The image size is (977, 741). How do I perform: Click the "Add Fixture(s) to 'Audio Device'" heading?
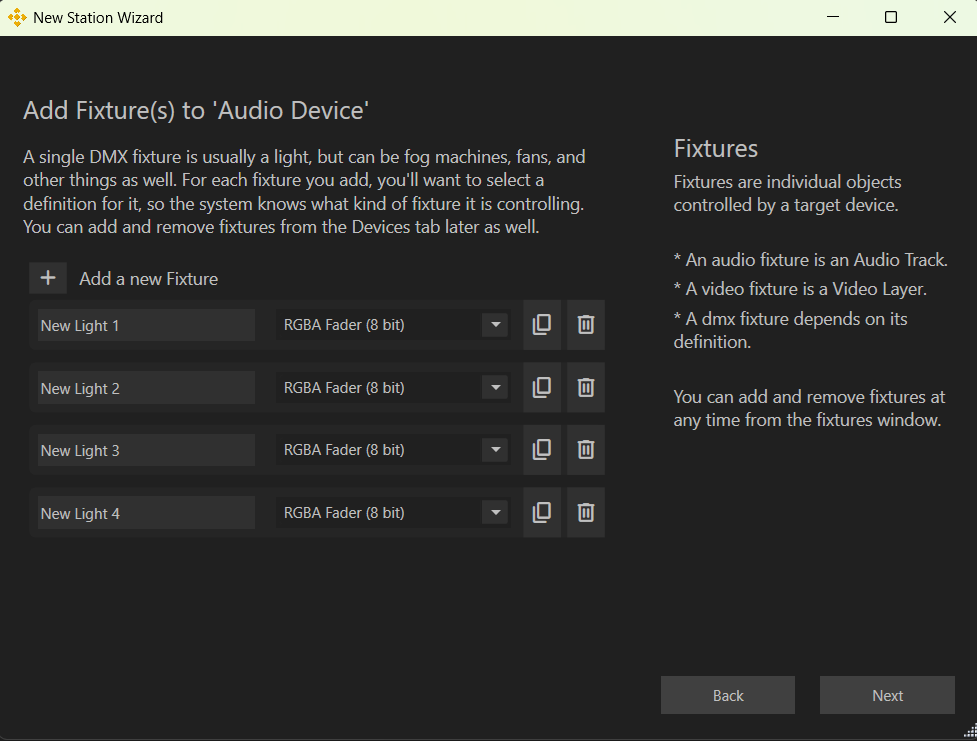(196, 110)
